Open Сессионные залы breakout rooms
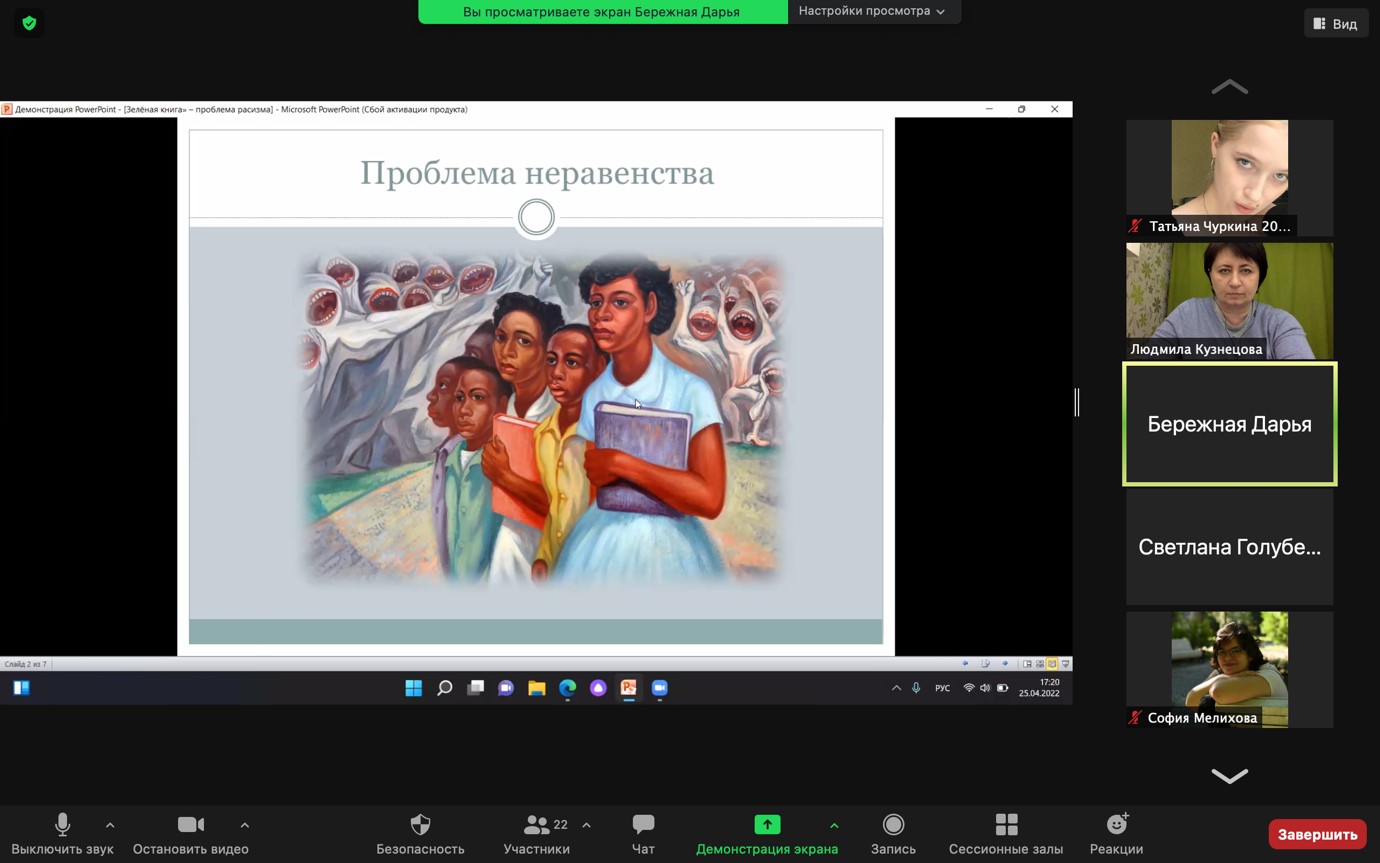The width and height of the screenshot is (1380, 863). click(1006, 834)
